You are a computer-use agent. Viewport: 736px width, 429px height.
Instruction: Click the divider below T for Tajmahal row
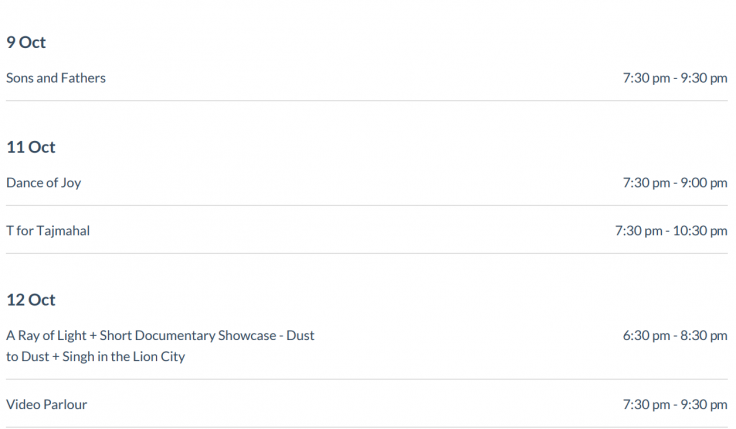click(x=367, y=253)
